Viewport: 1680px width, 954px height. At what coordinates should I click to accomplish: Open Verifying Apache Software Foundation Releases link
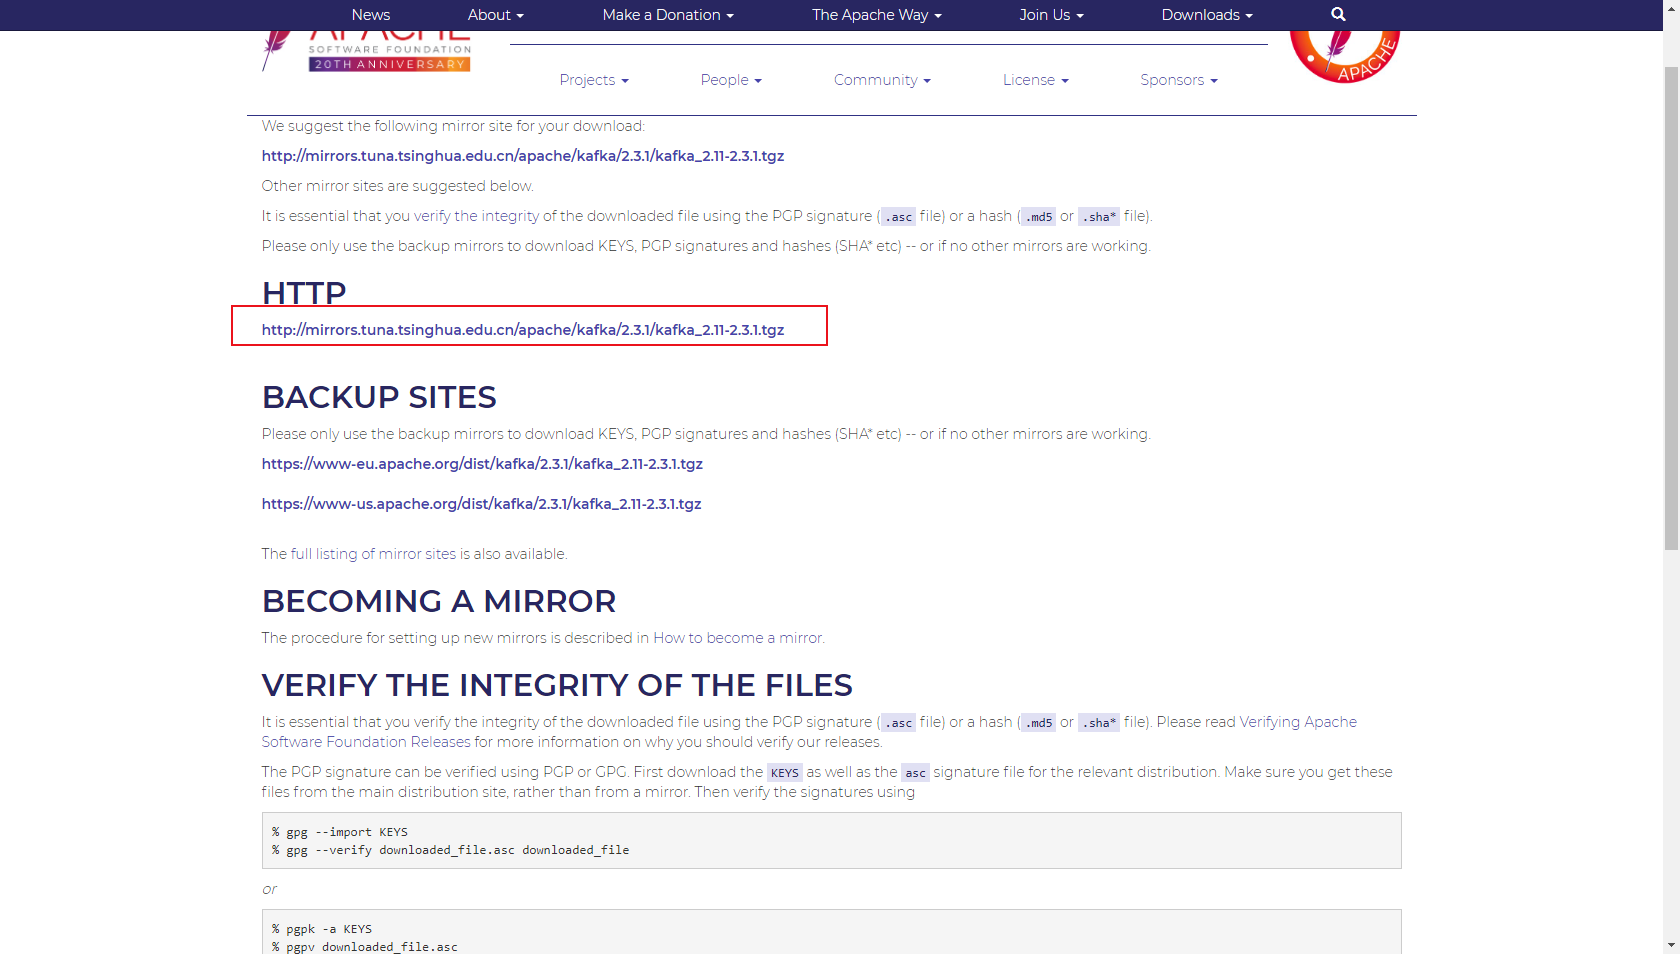[x=809, y=732]
